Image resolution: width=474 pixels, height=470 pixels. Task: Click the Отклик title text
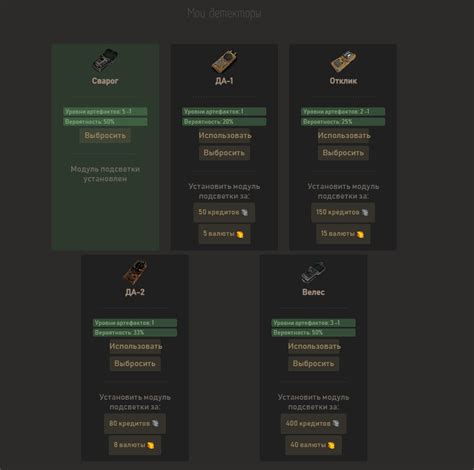pyautogui.click(x=343, y=81)
